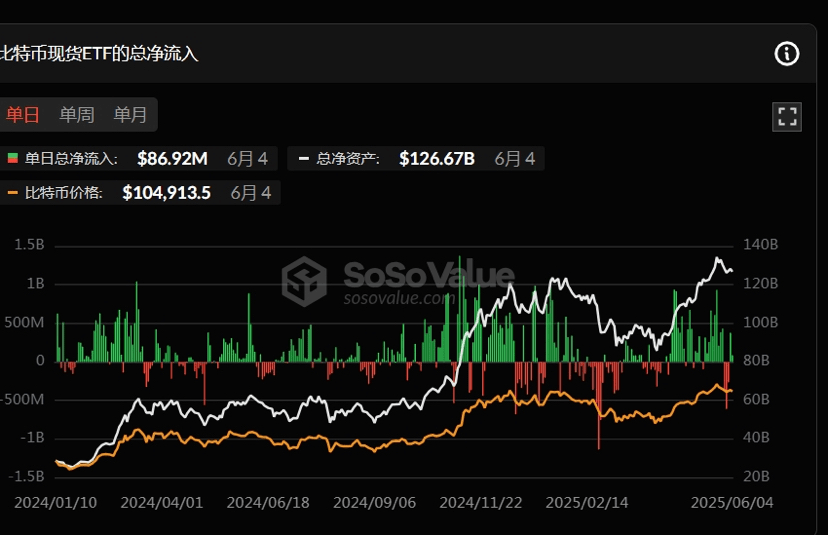Toggle the 单日总净流入 legend series
Image resolution: width=828 pixels, height=535 pixels.
pyautogui.click(x=136, y=158)
